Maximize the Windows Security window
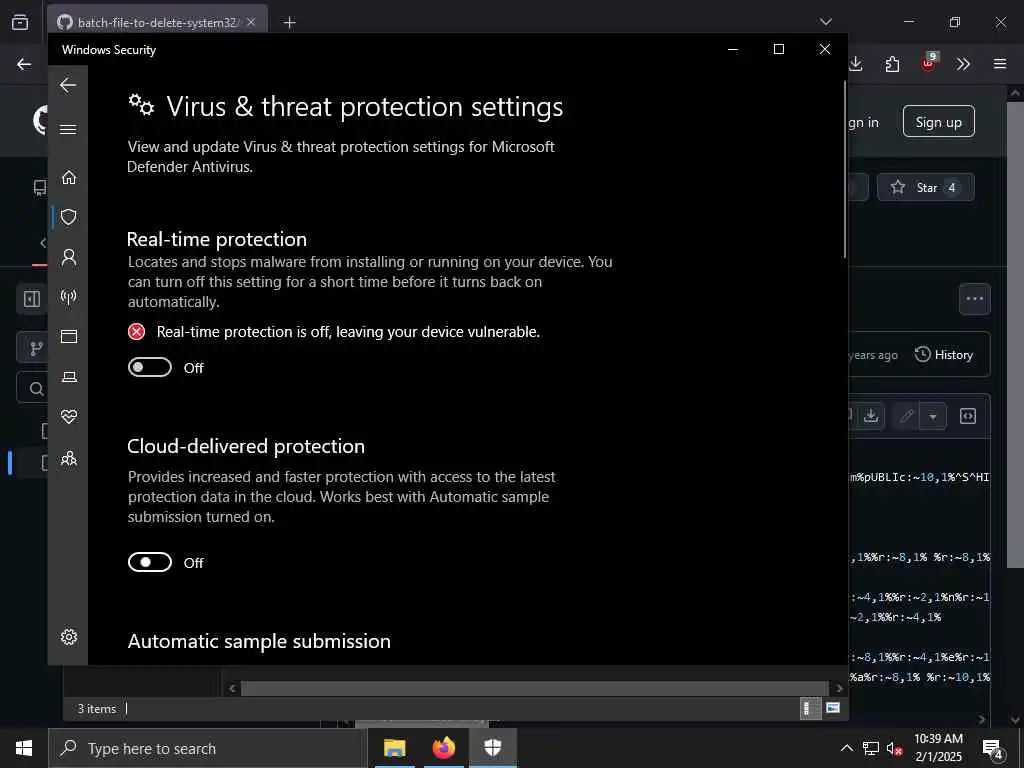Viewport: 1024px width, 768px height. coord(778,50)
